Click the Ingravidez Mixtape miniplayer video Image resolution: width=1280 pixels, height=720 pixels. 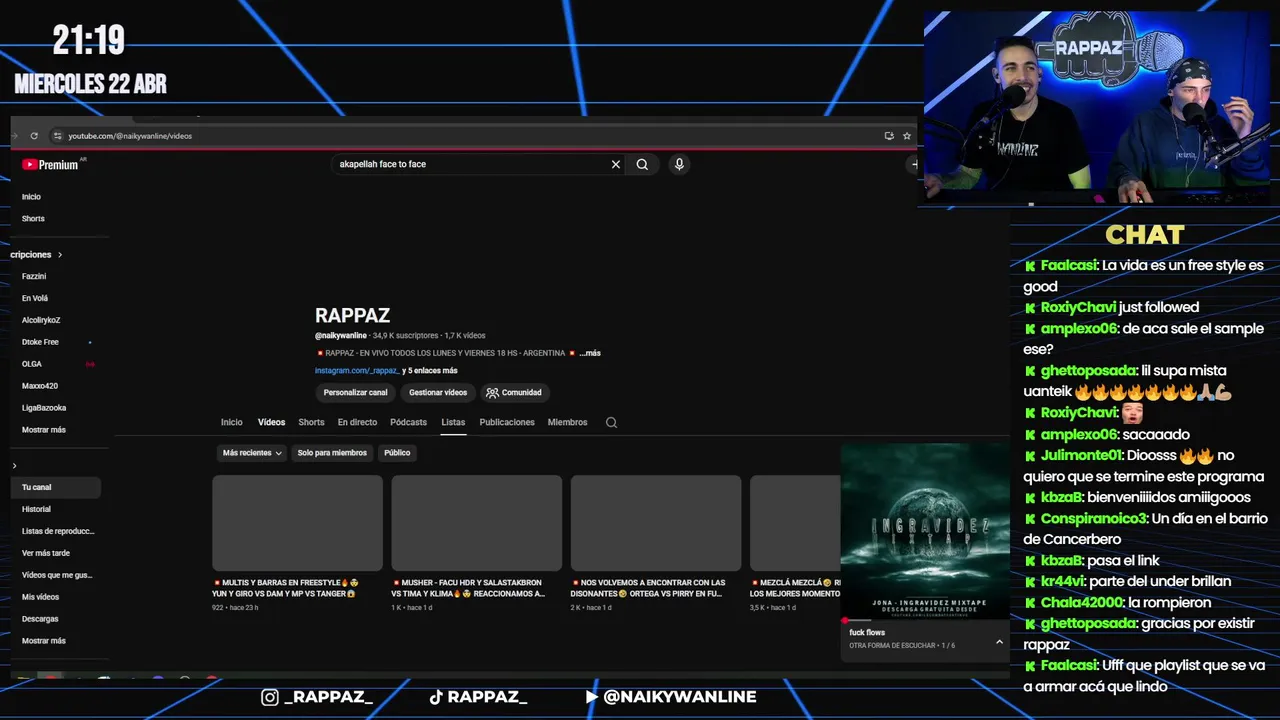[925, 532]
